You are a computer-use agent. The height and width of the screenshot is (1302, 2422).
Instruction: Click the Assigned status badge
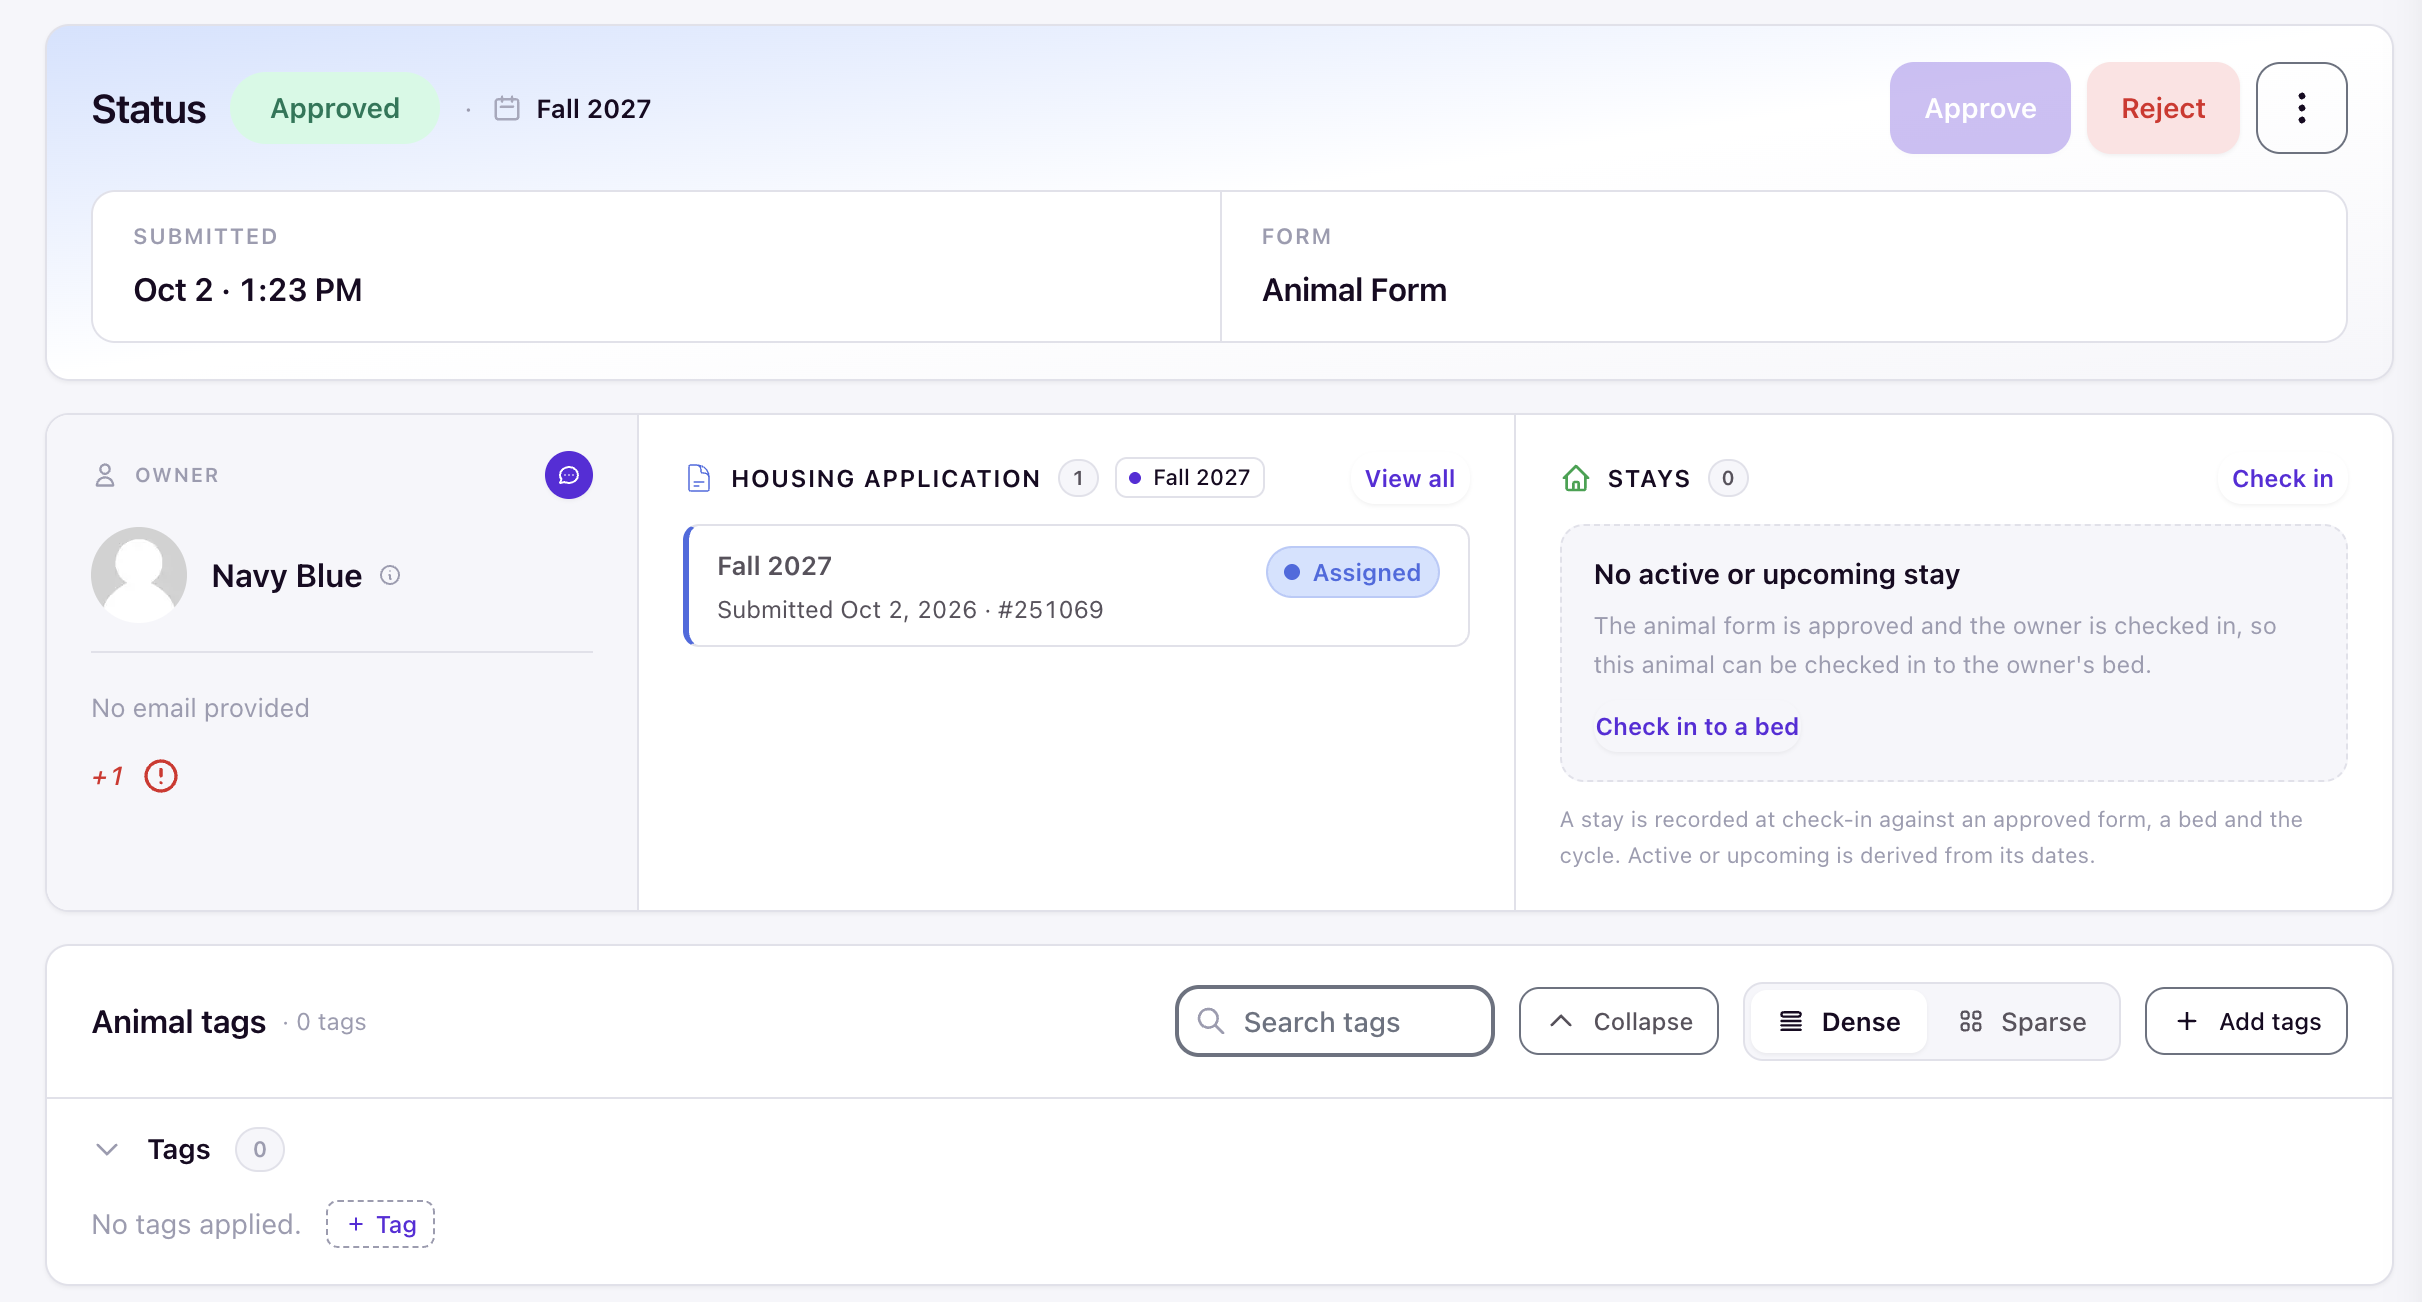point(1353,572)
